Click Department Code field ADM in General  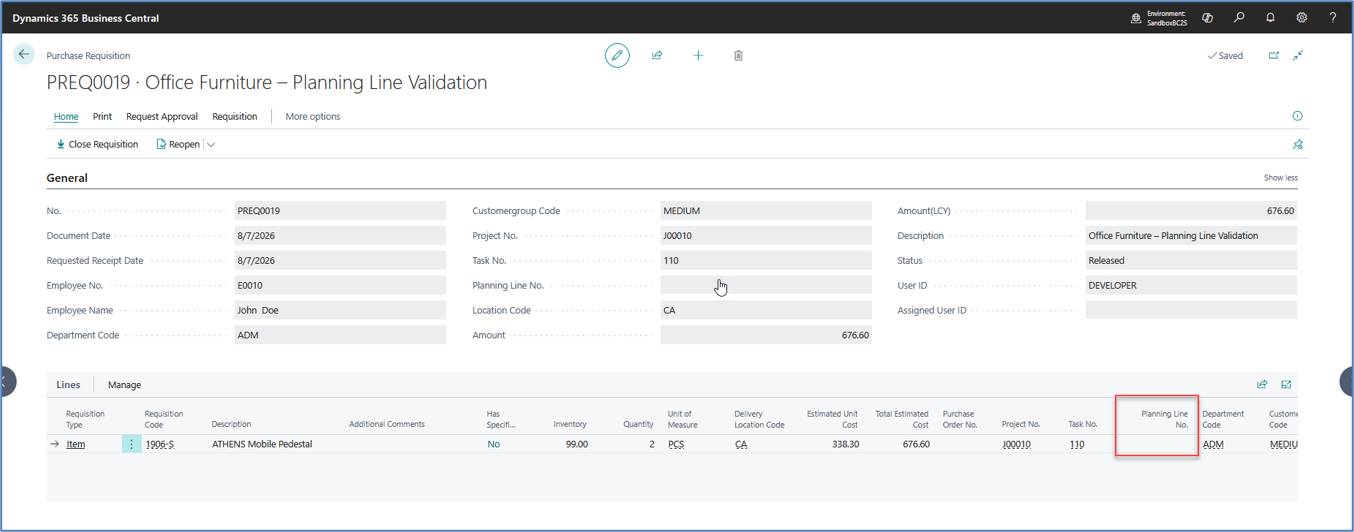coord(340,335)
